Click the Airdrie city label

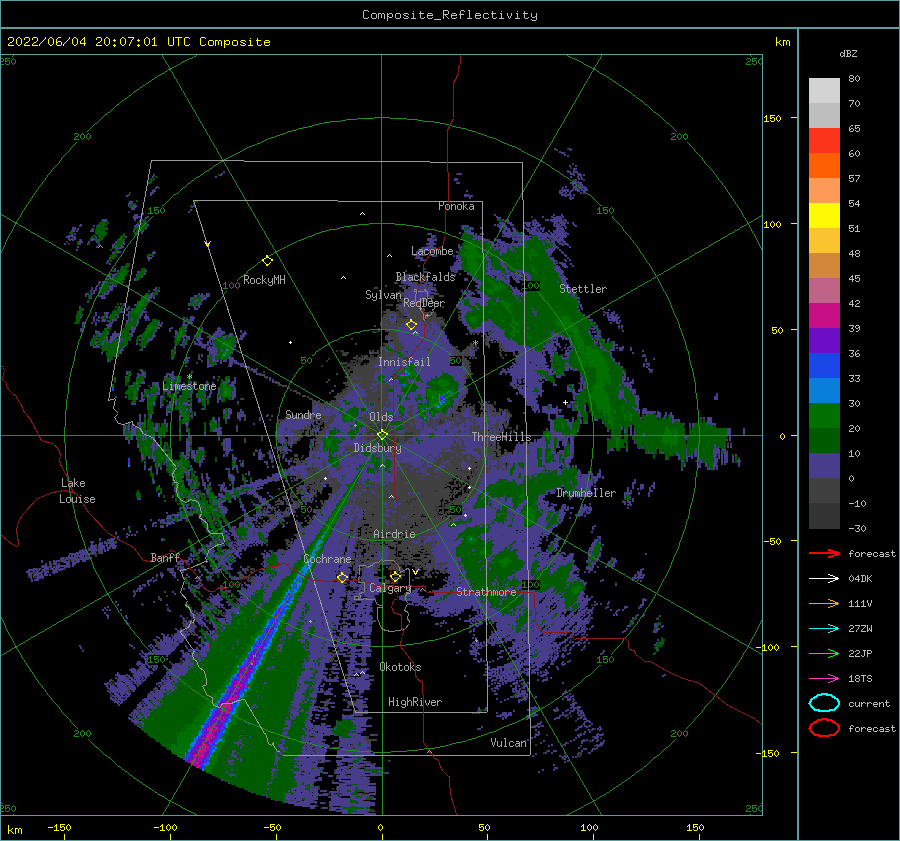[394, 534]
